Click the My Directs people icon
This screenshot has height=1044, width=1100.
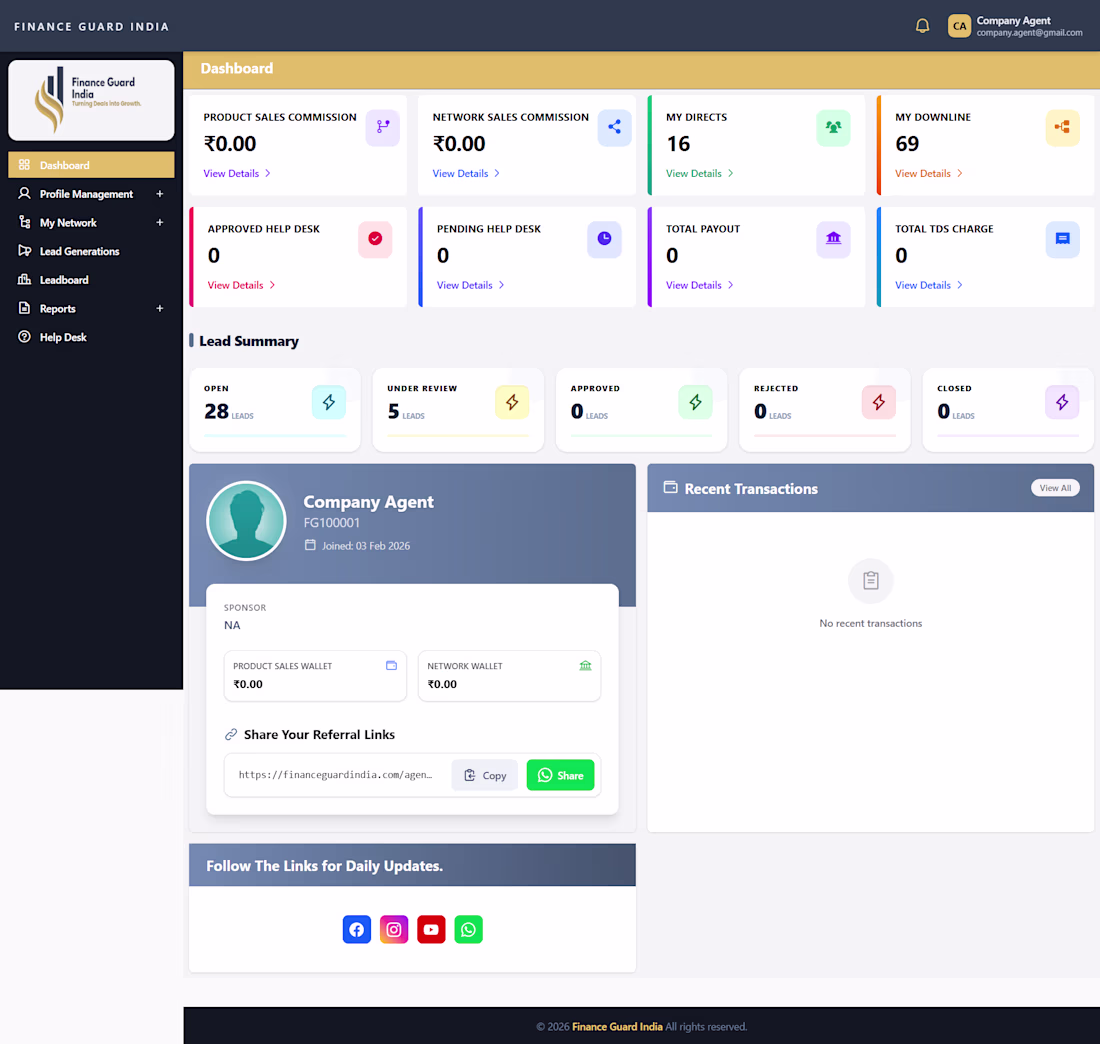(833, 127)
